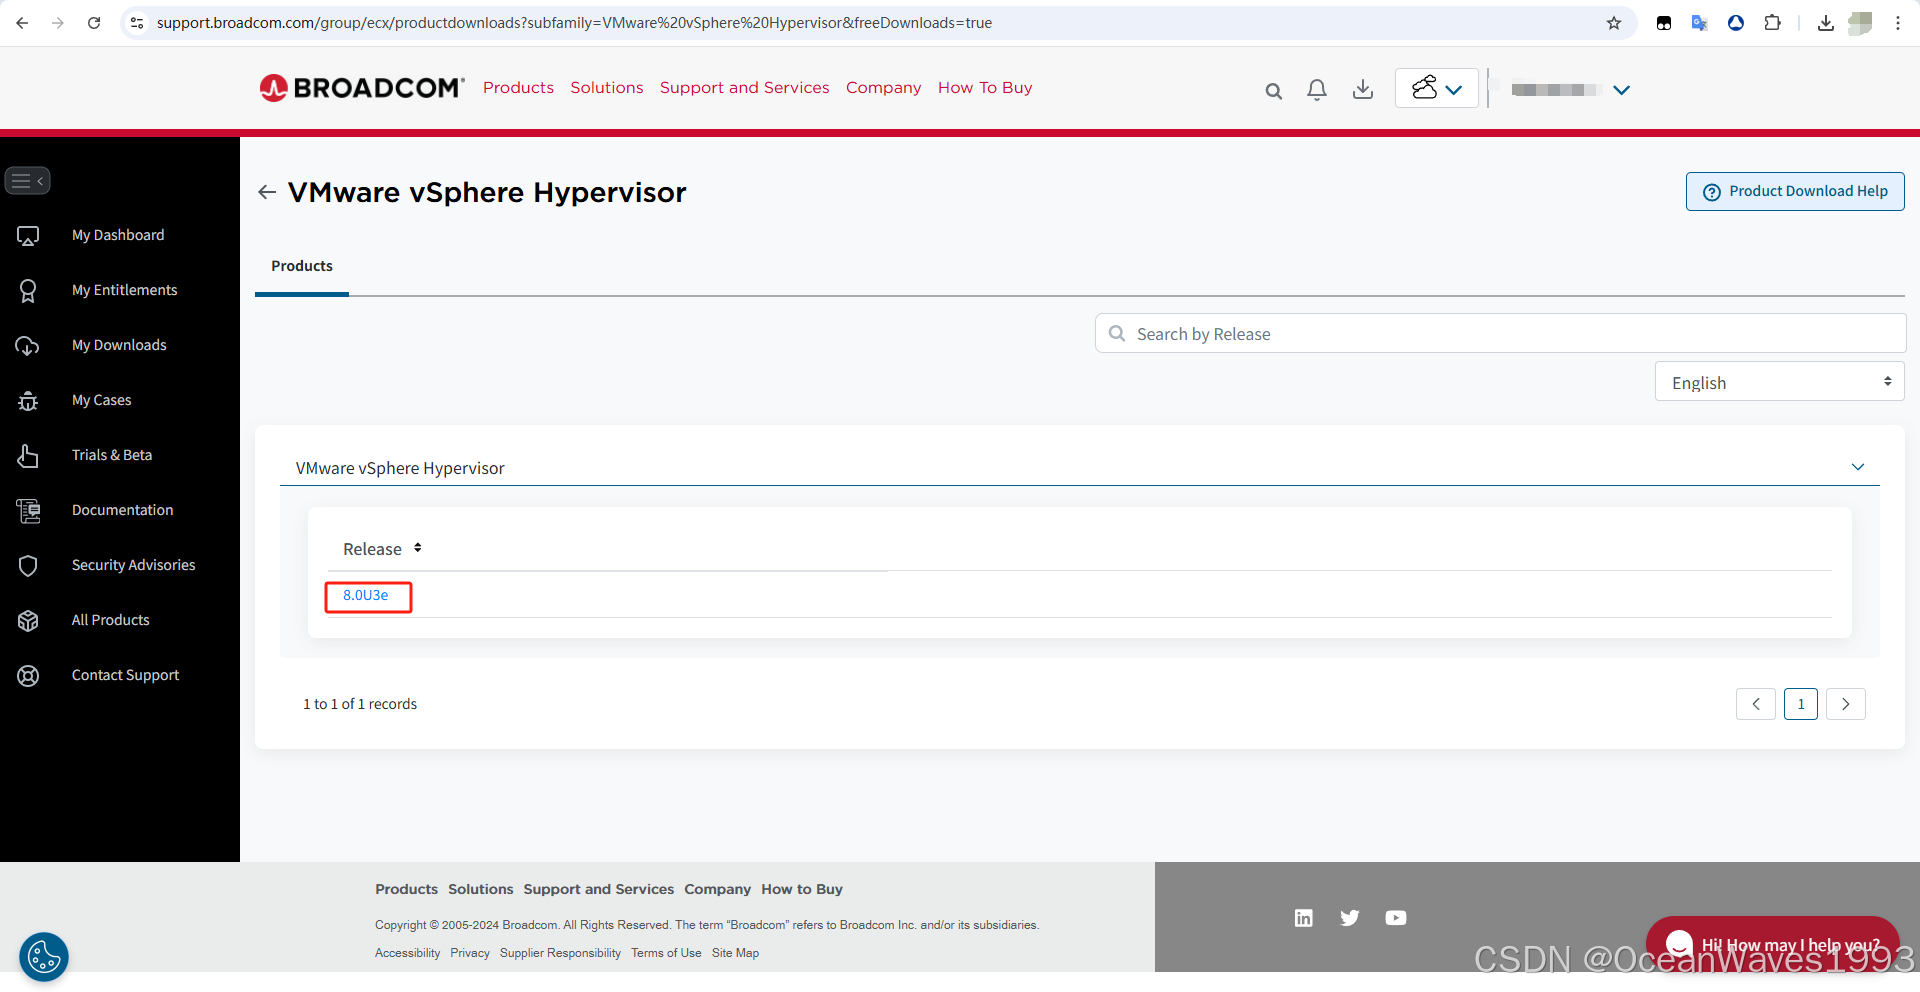Viewport: 1920px width, 992px height.
Task: Open notifications bell icon
Action: coord(1317,90)
